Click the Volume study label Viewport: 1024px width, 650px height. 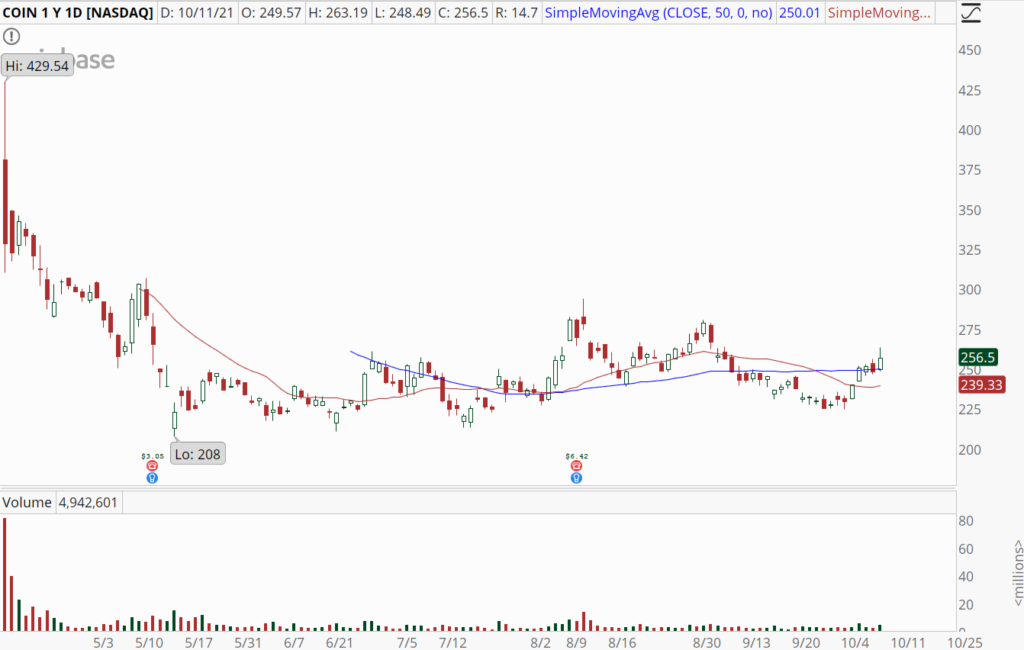(x=27, y=502)
